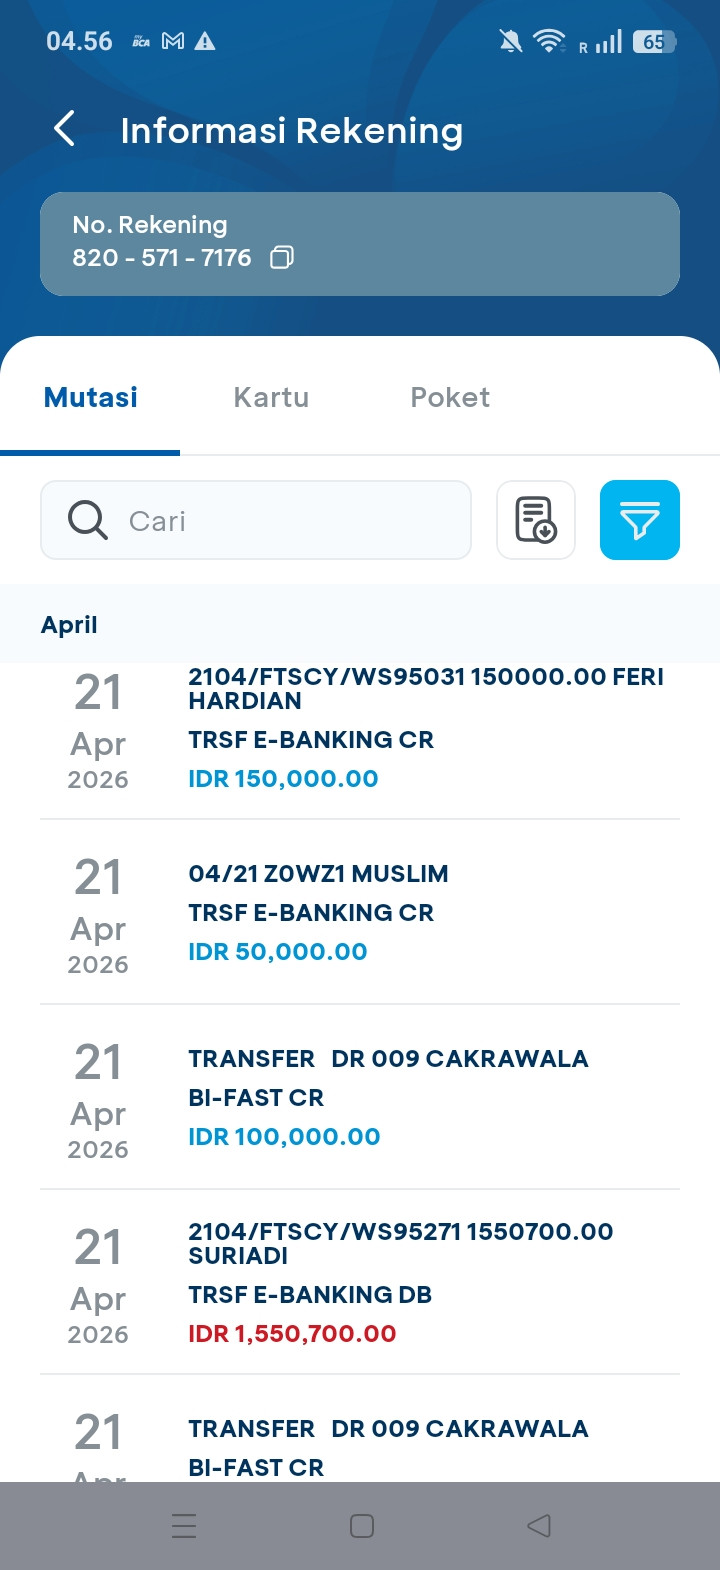Focus the Cari search field

point(290,521)
